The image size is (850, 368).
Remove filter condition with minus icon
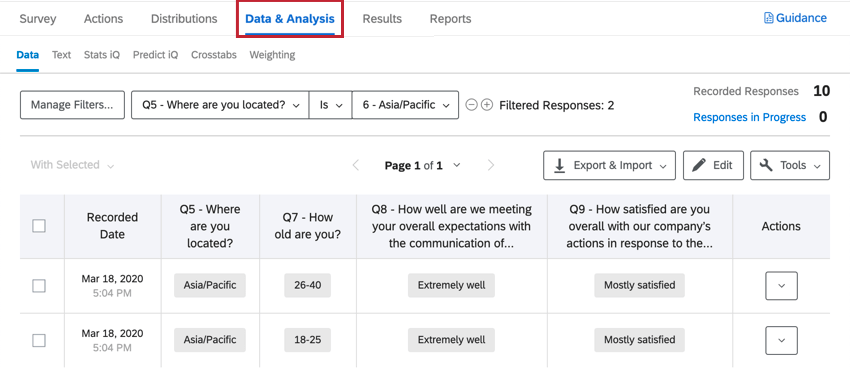click(472, 105)
